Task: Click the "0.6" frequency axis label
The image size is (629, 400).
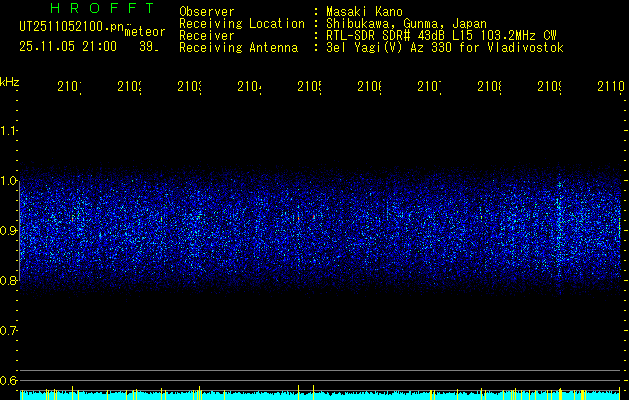Action: [x=8, y=380]
